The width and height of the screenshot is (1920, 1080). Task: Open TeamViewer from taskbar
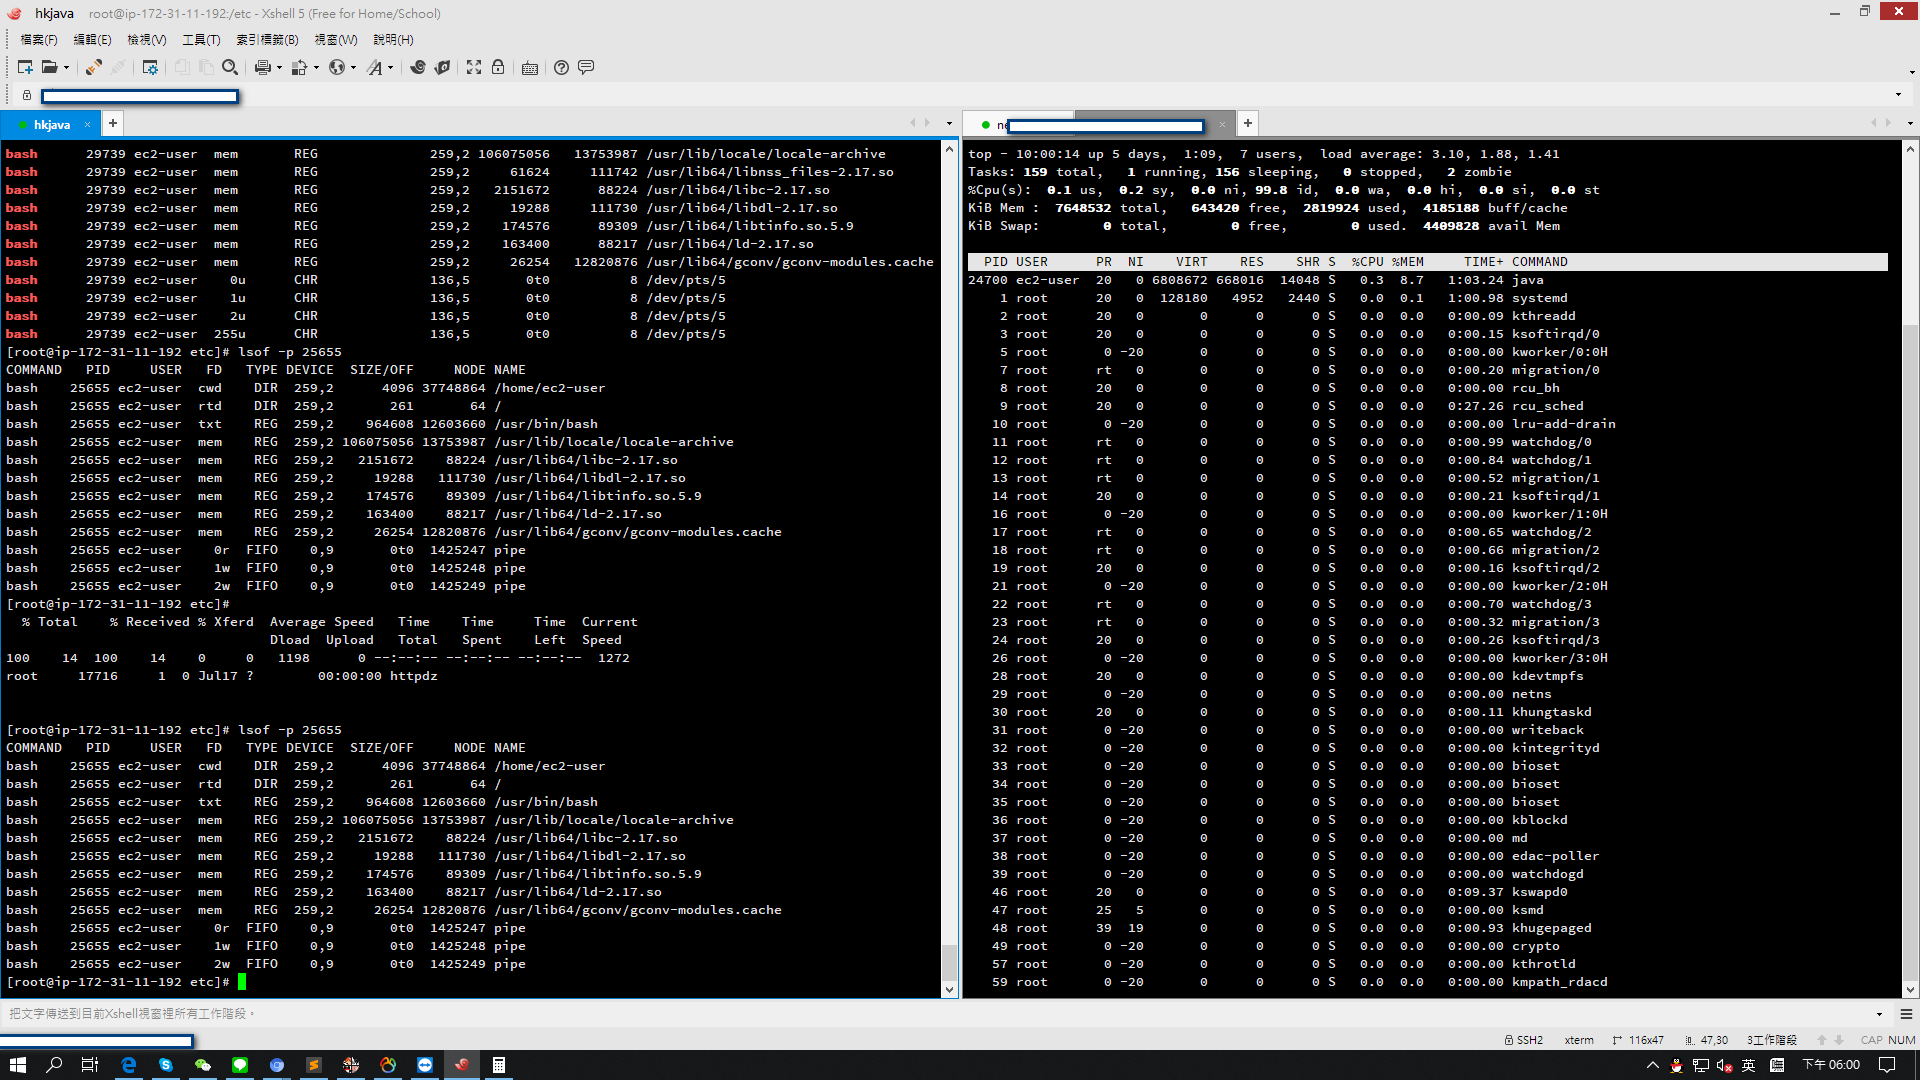pyautogui.click(x=425, y=1065)
